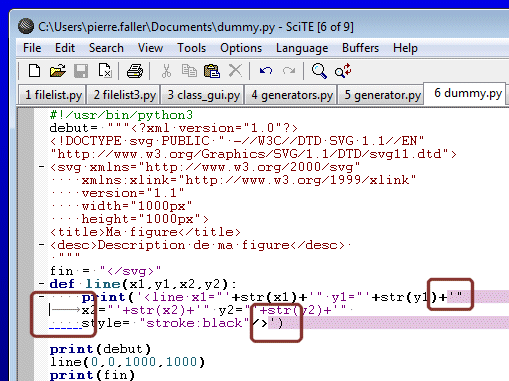Switch to the 4 generators.py tab
Image resolution: width=509 pixels, height=381 pixels.
[292, 95]
